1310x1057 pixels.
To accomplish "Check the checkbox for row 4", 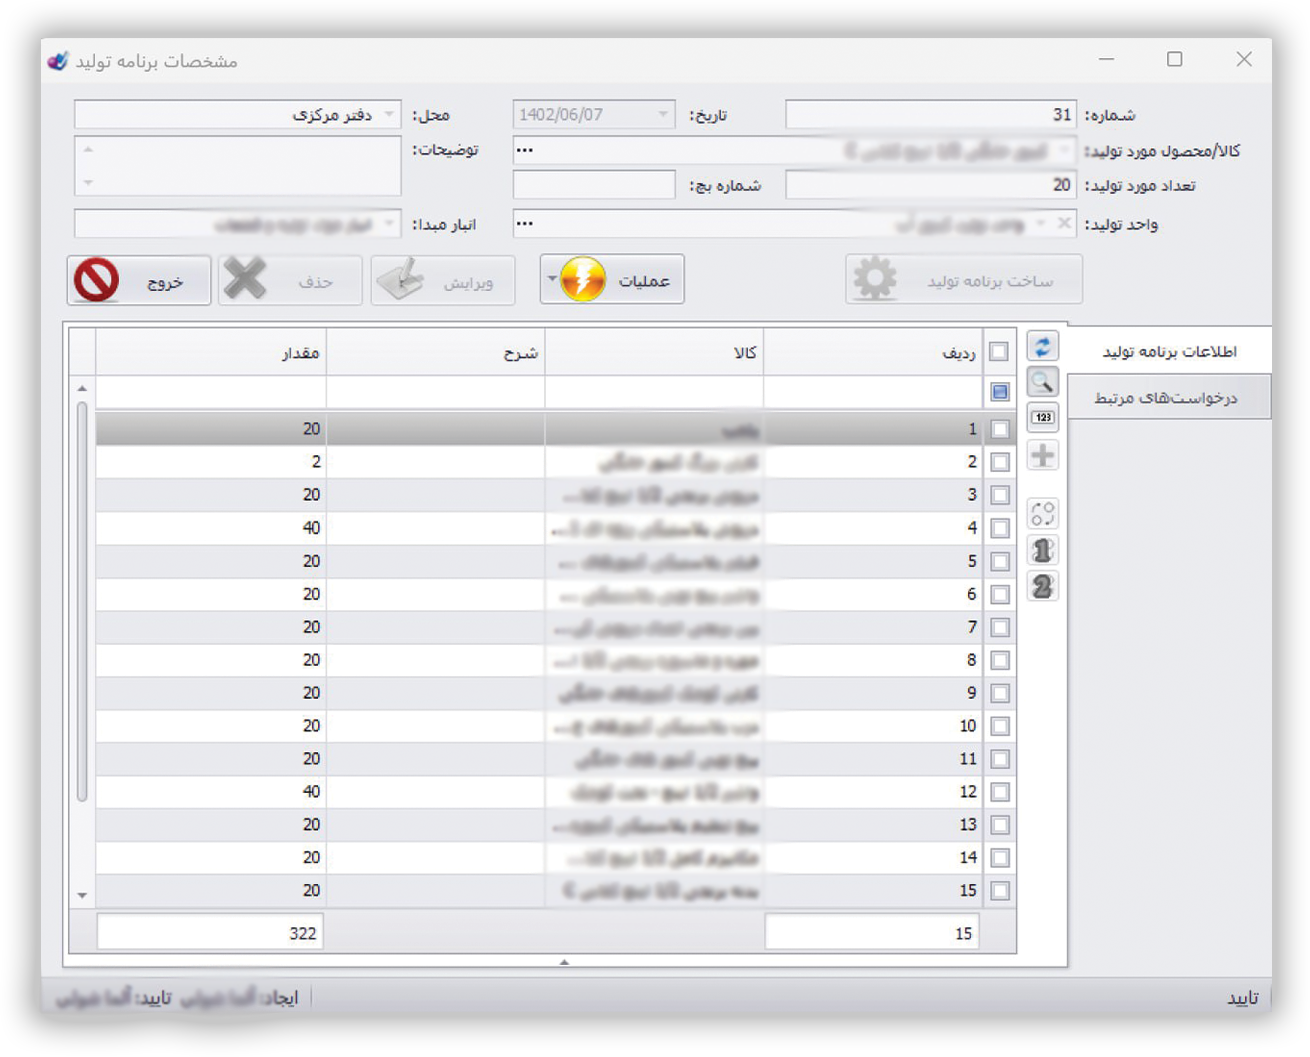I will tap(999, 528).
